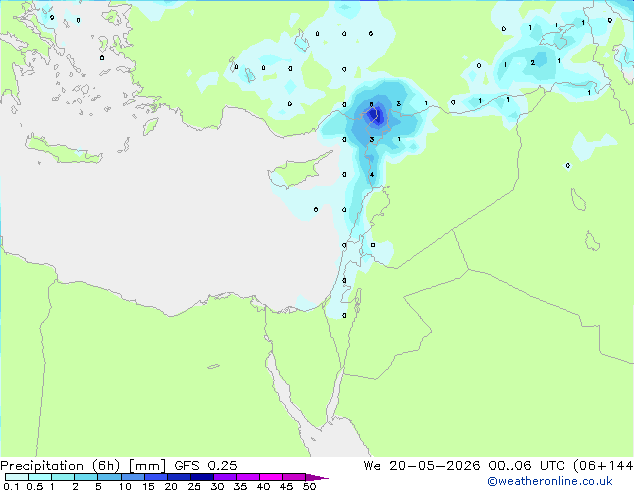Click the 35–40 mm legend color box
The width and height of the screenshot is (634, 490).
coord(248,477)
